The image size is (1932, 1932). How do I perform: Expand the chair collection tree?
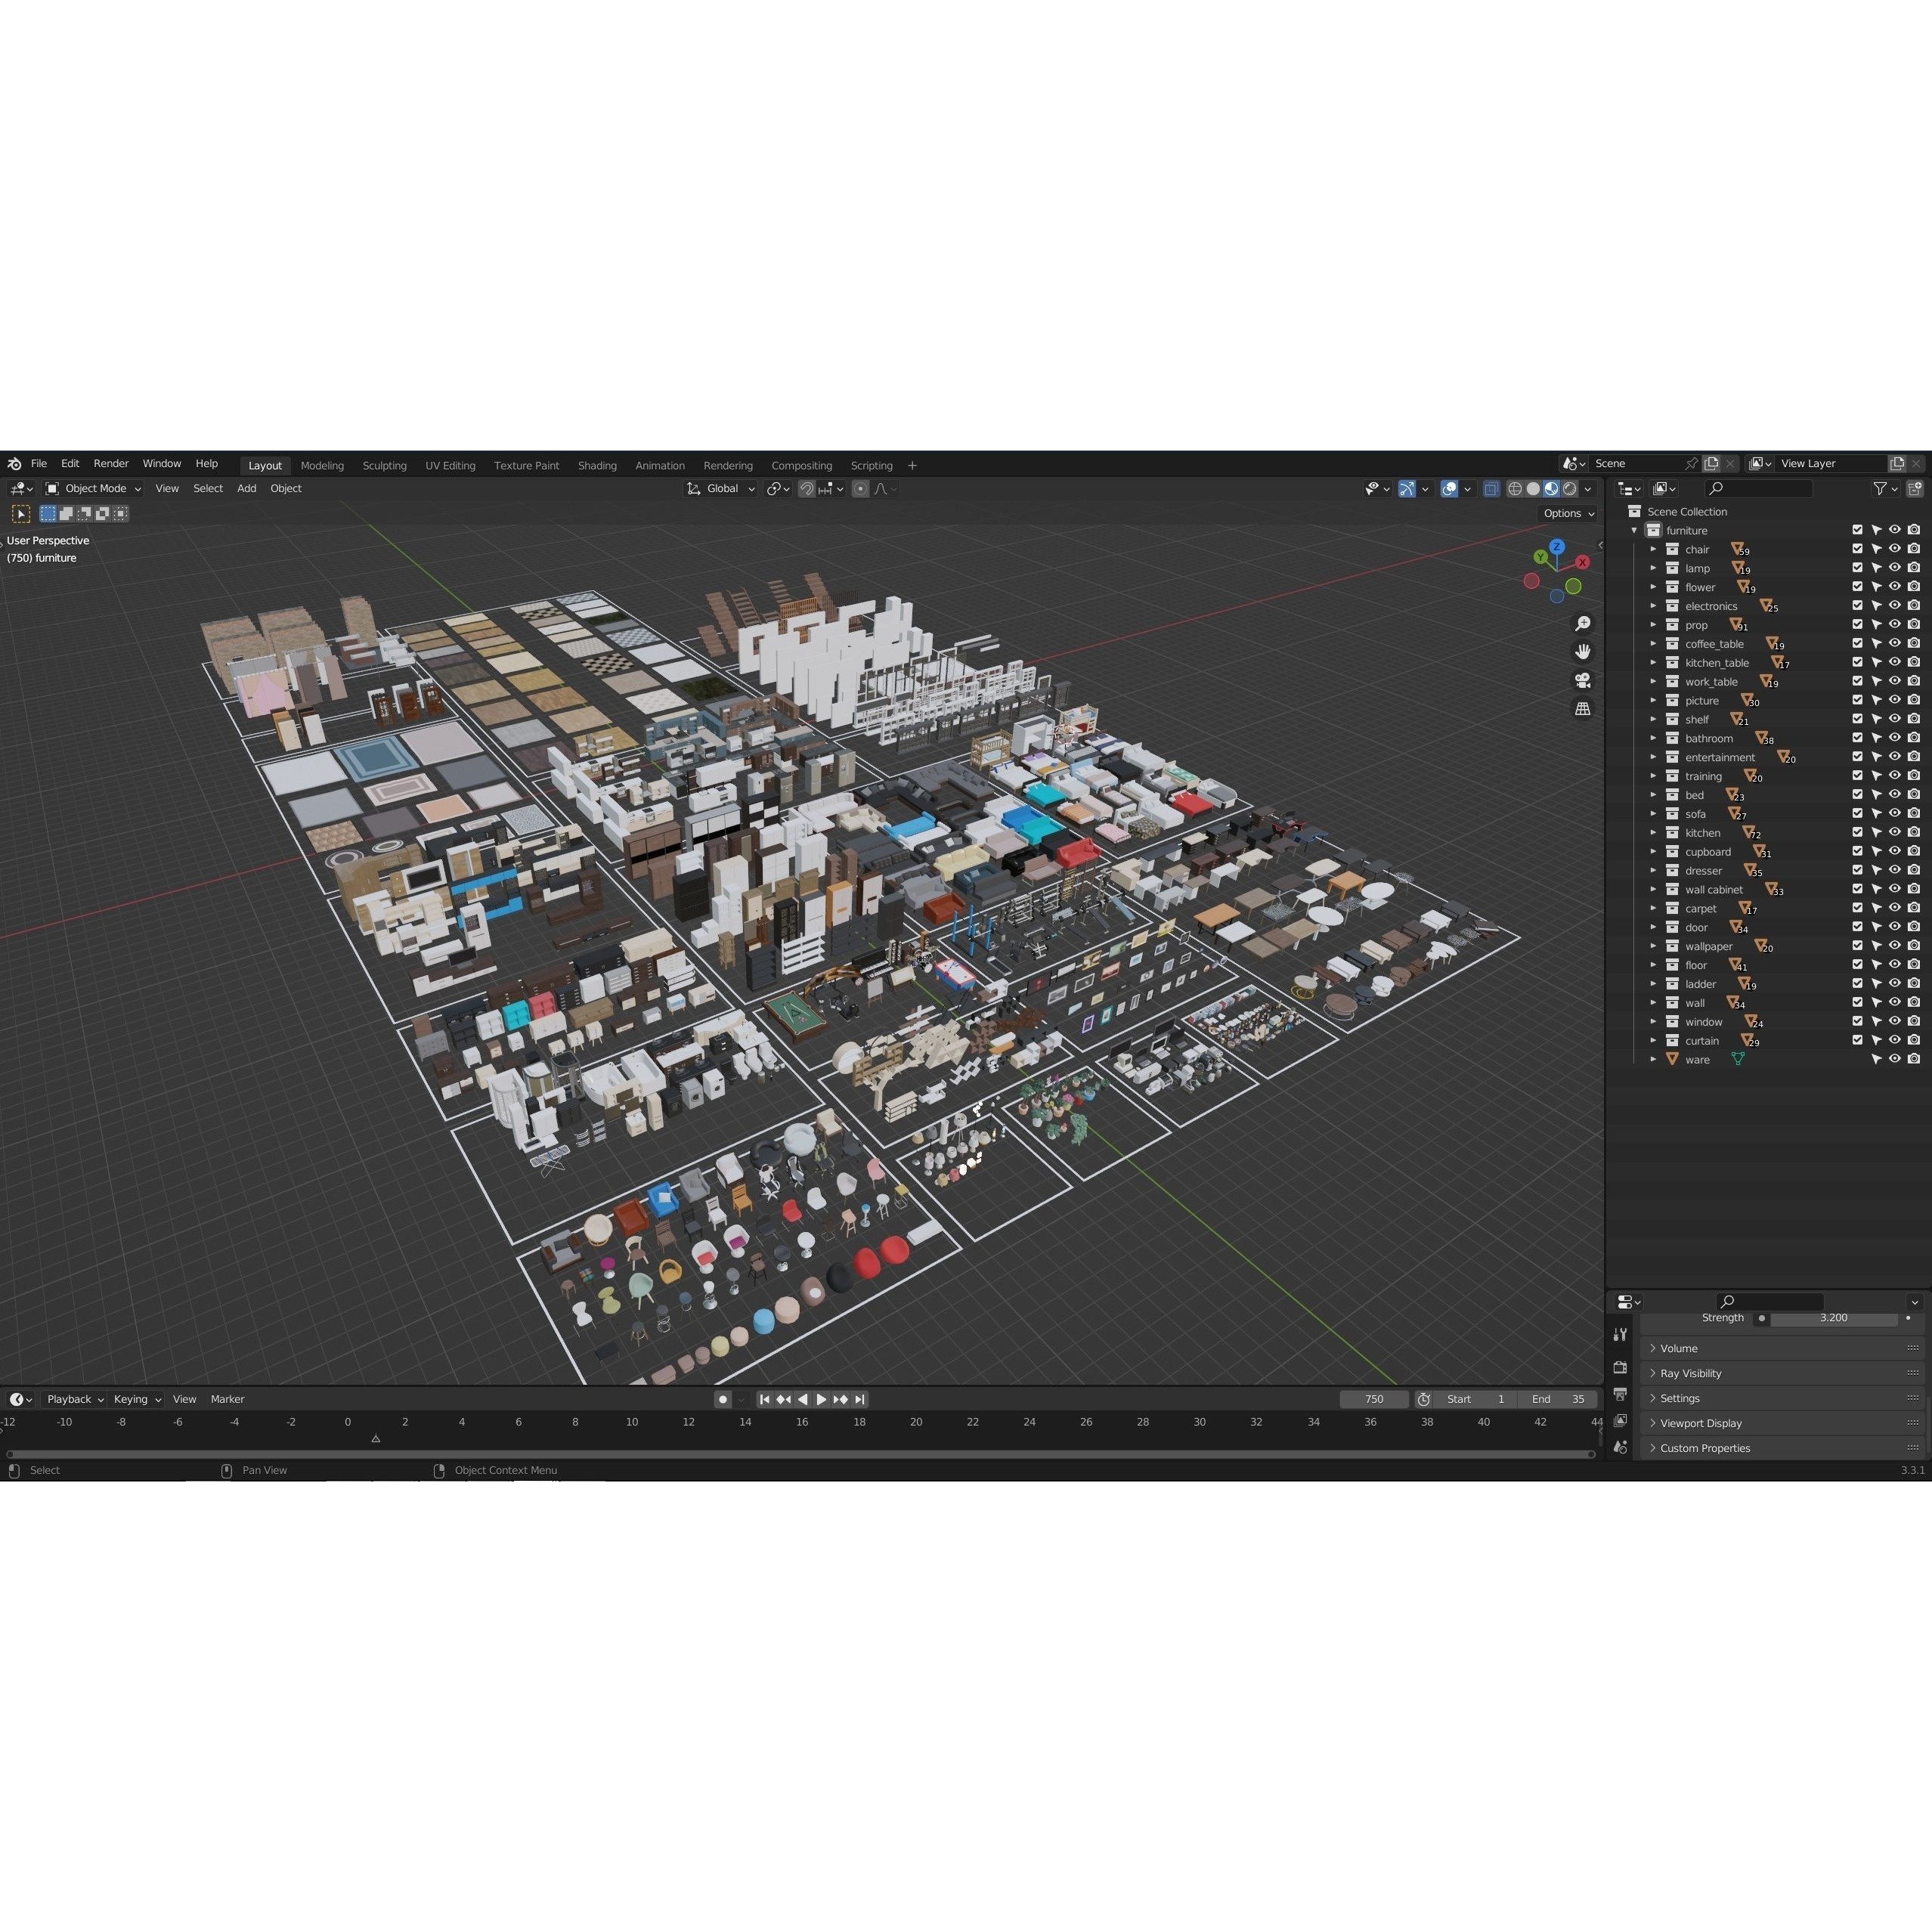pyautogui.click(x=1653, y=549)
